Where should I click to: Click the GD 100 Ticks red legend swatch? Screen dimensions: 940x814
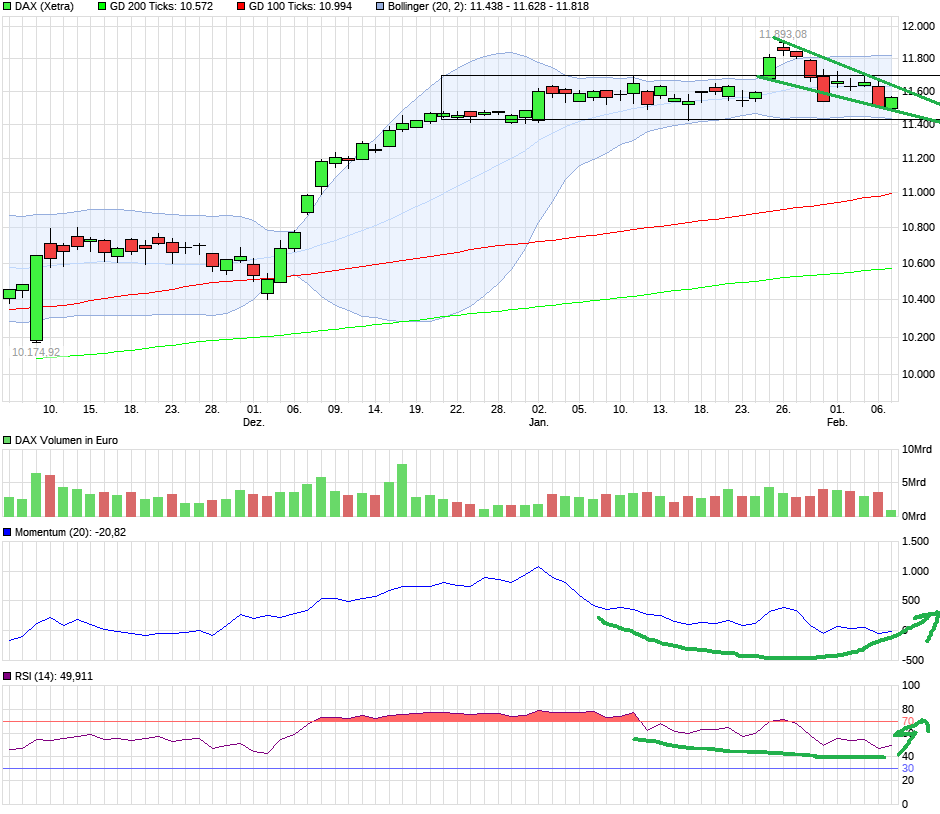(241, 7)
